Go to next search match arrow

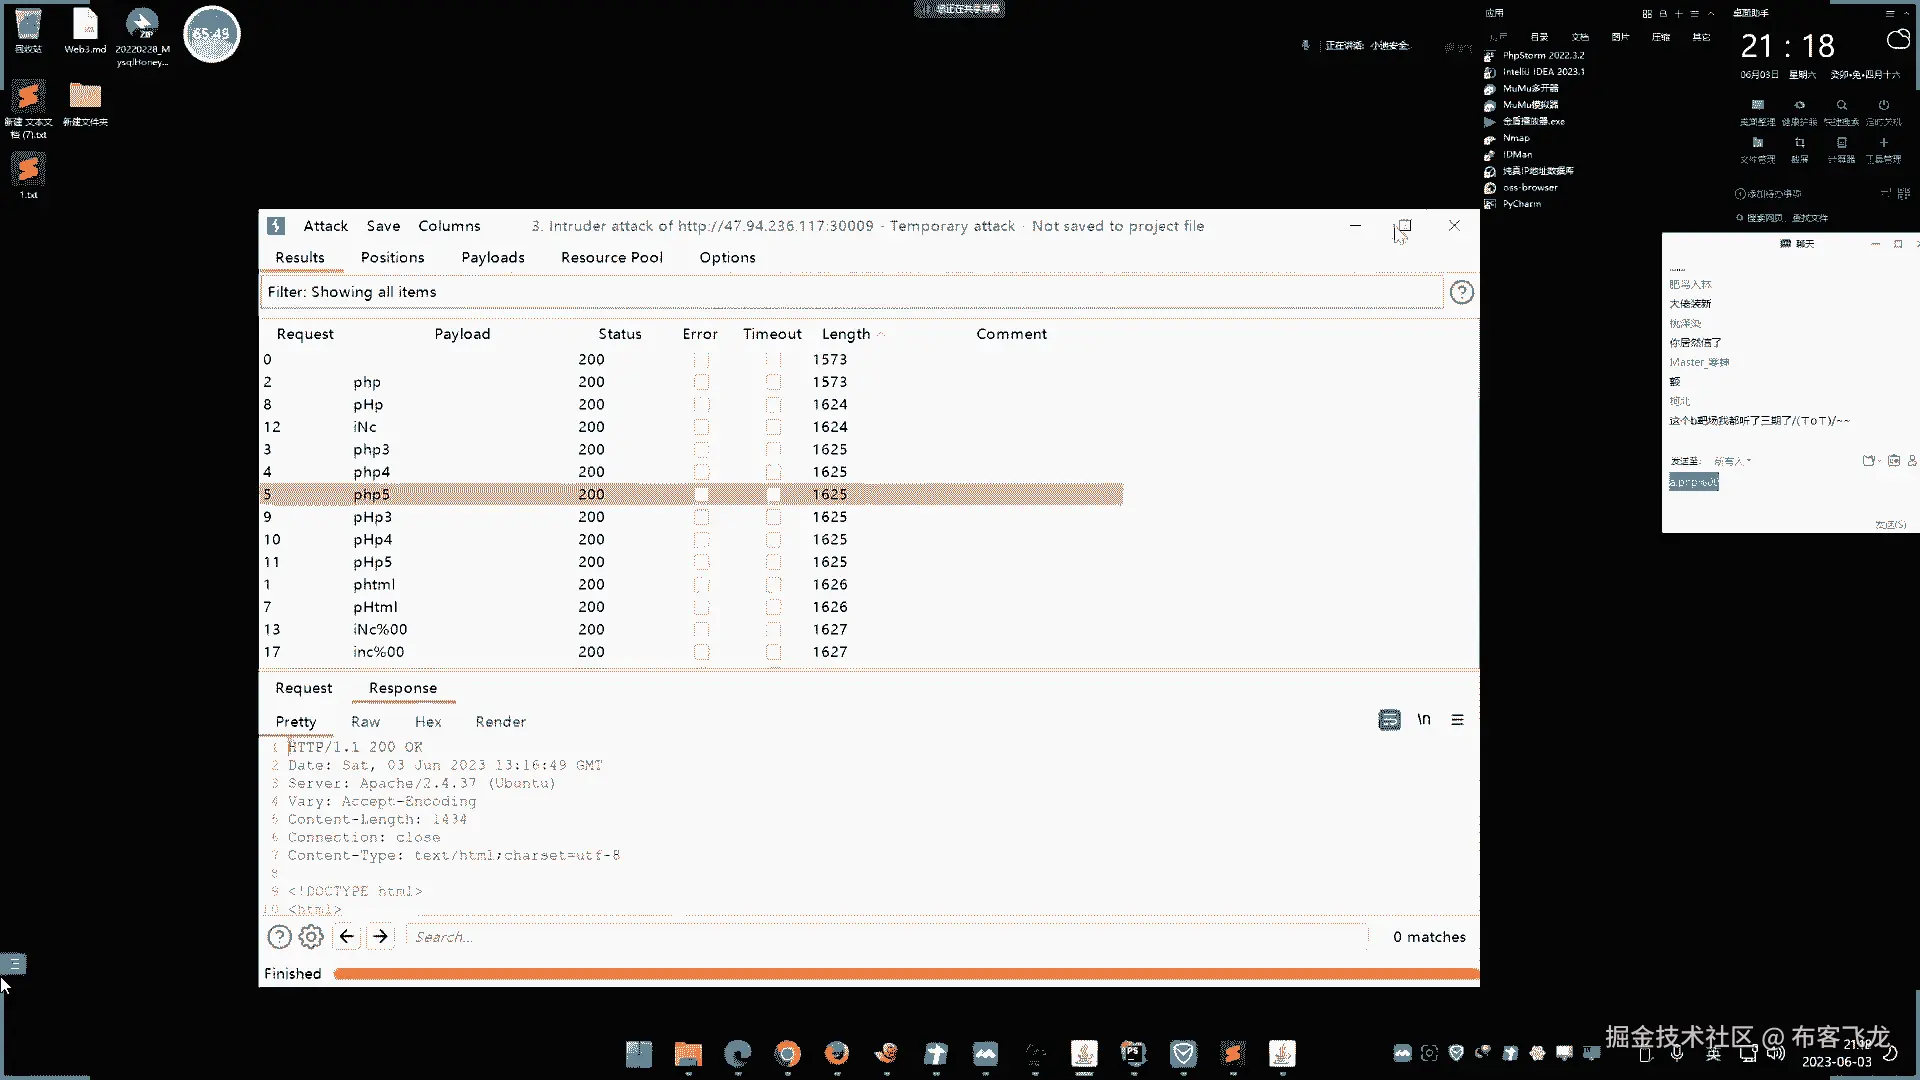(380, 937)
